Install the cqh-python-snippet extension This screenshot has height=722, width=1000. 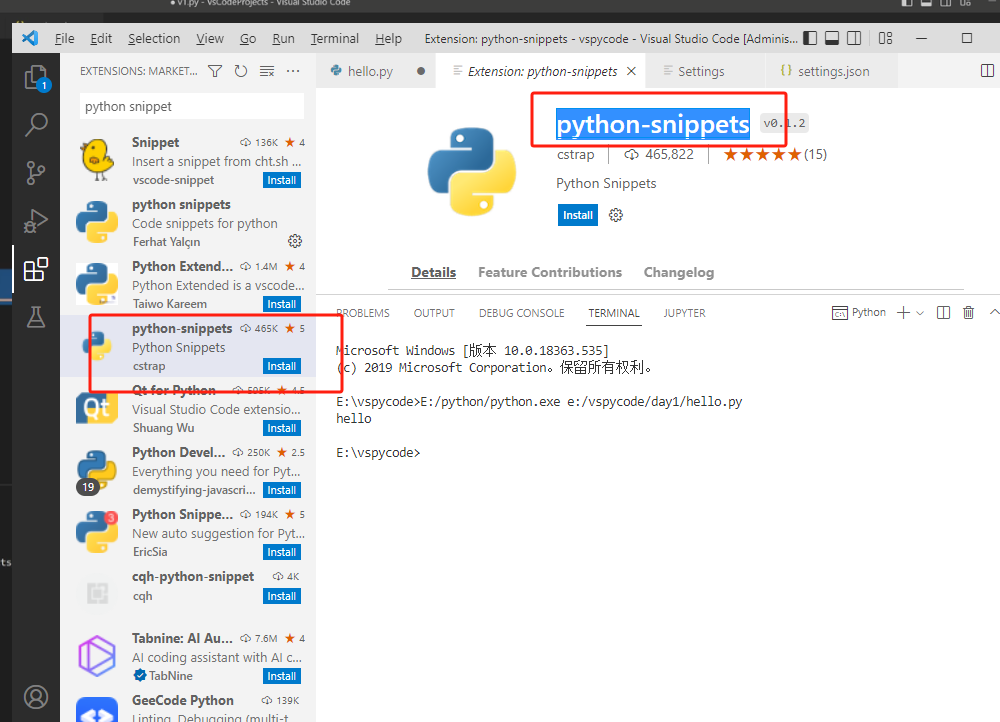pyautogui.click(x=281, y=596)
